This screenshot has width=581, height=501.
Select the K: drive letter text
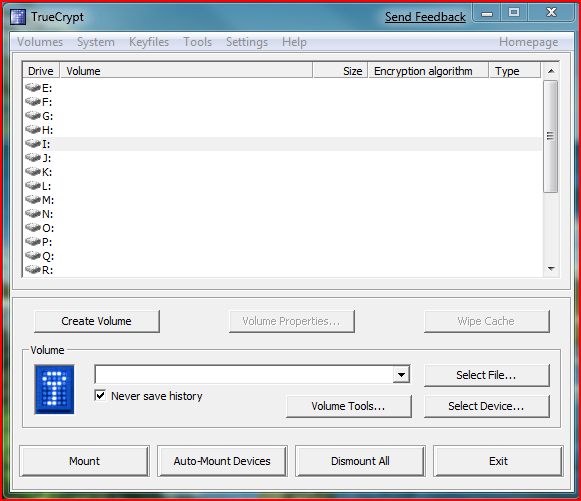(47, 172)
